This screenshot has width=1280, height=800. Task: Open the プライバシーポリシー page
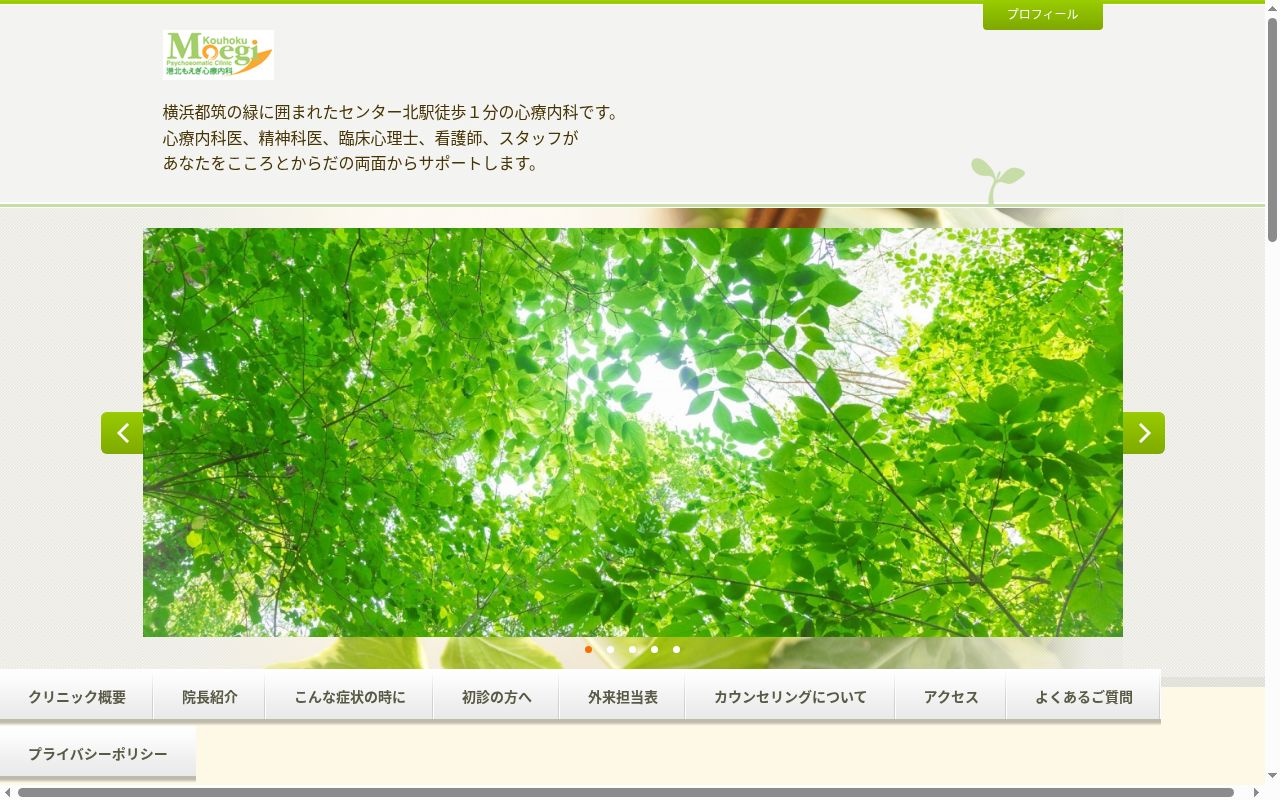[x=98, y=753]
